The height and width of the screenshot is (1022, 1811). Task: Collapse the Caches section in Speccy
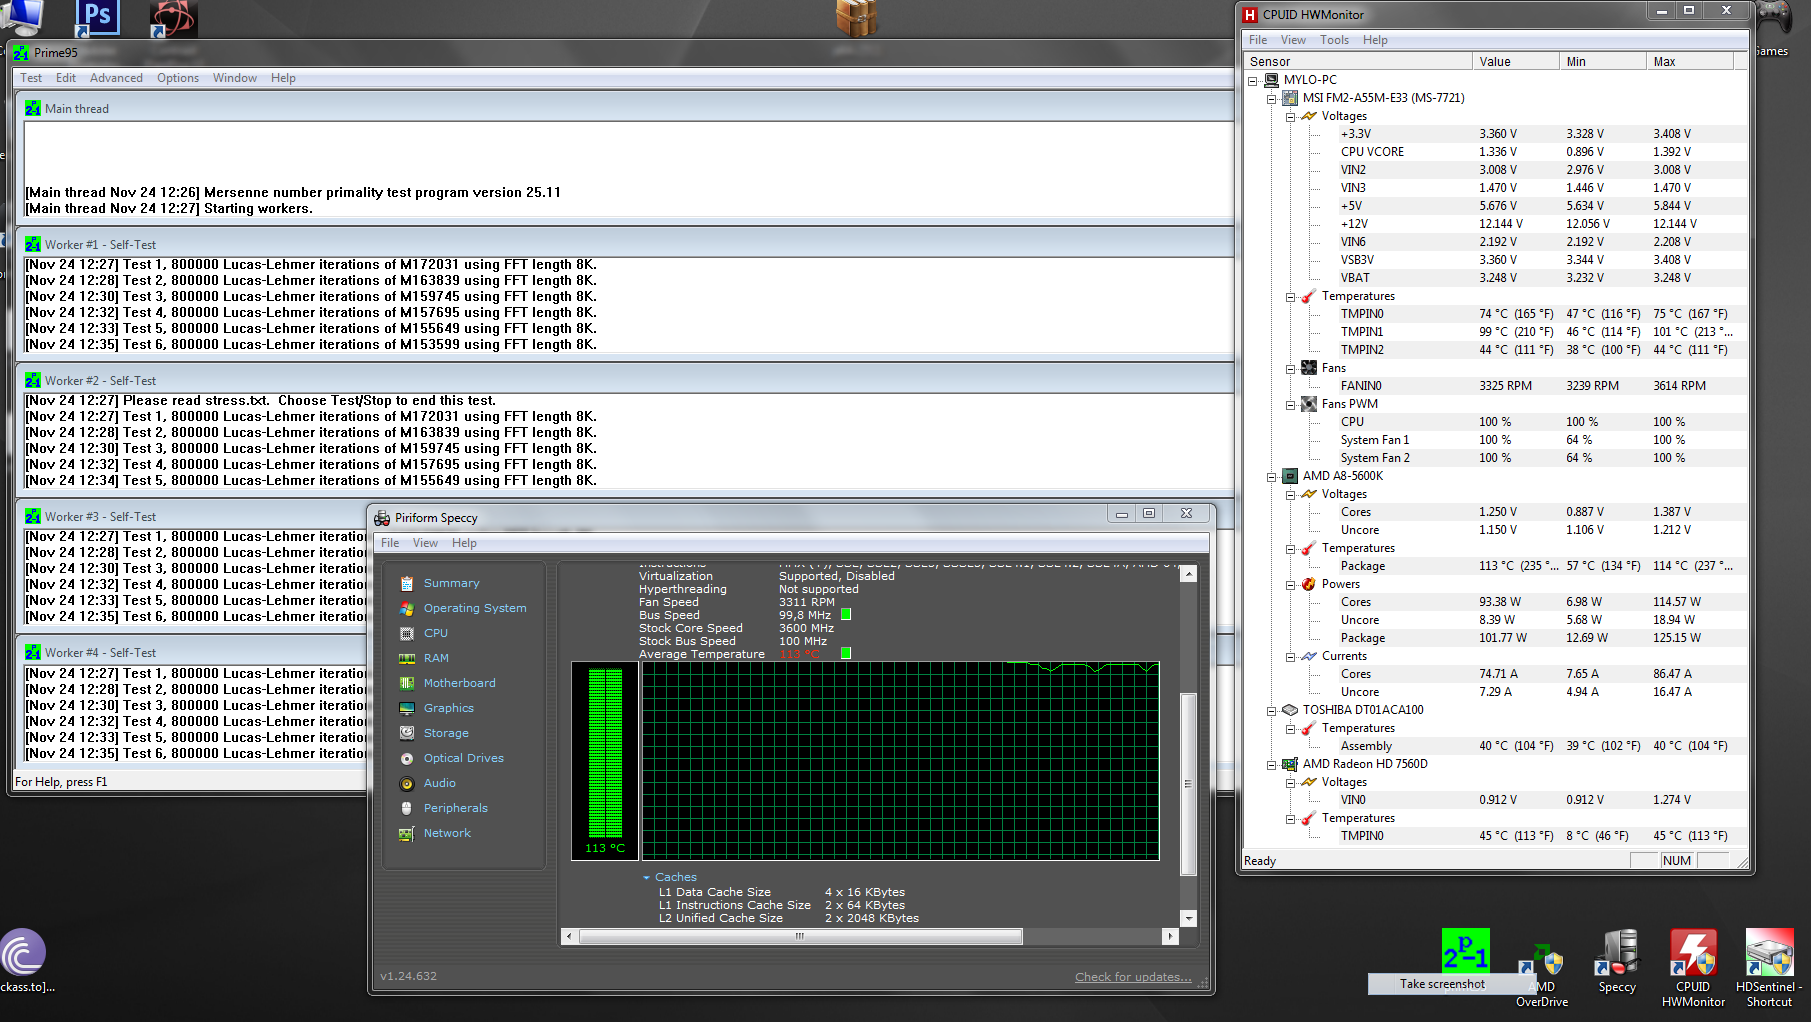pos(646,877)
